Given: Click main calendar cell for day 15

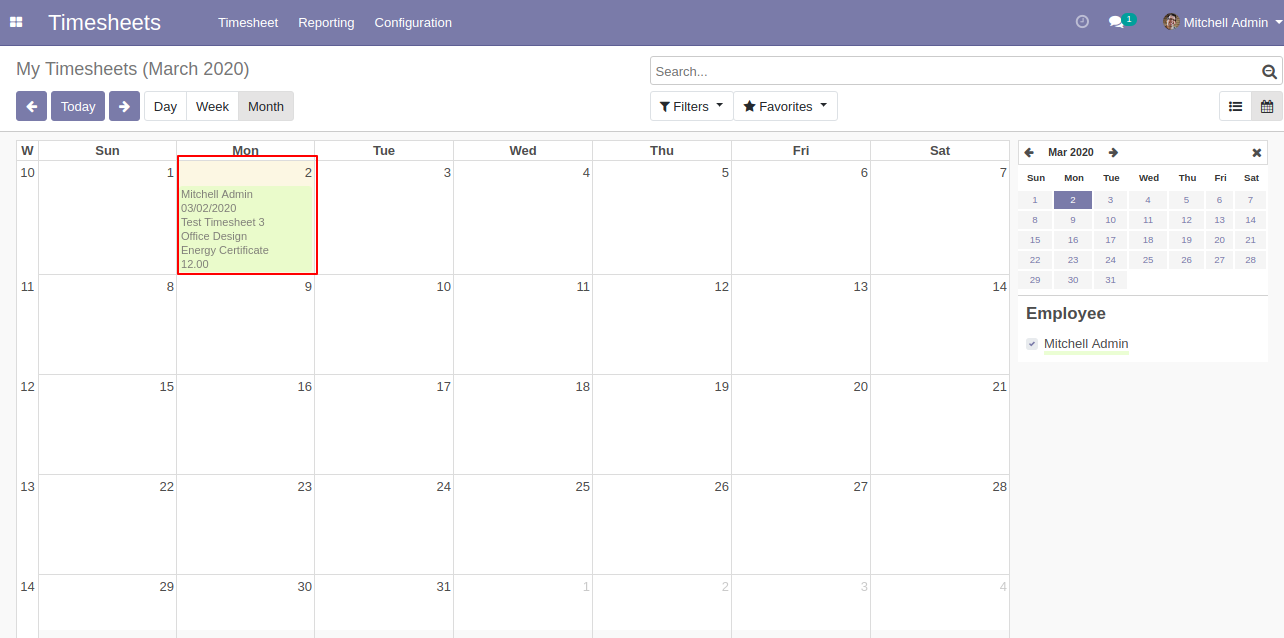Looking at the screenshot, I should click(107, 424).
